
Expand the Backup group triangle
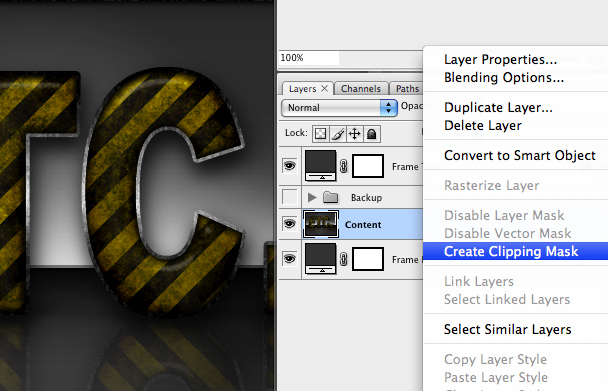[x=312, y=197]
